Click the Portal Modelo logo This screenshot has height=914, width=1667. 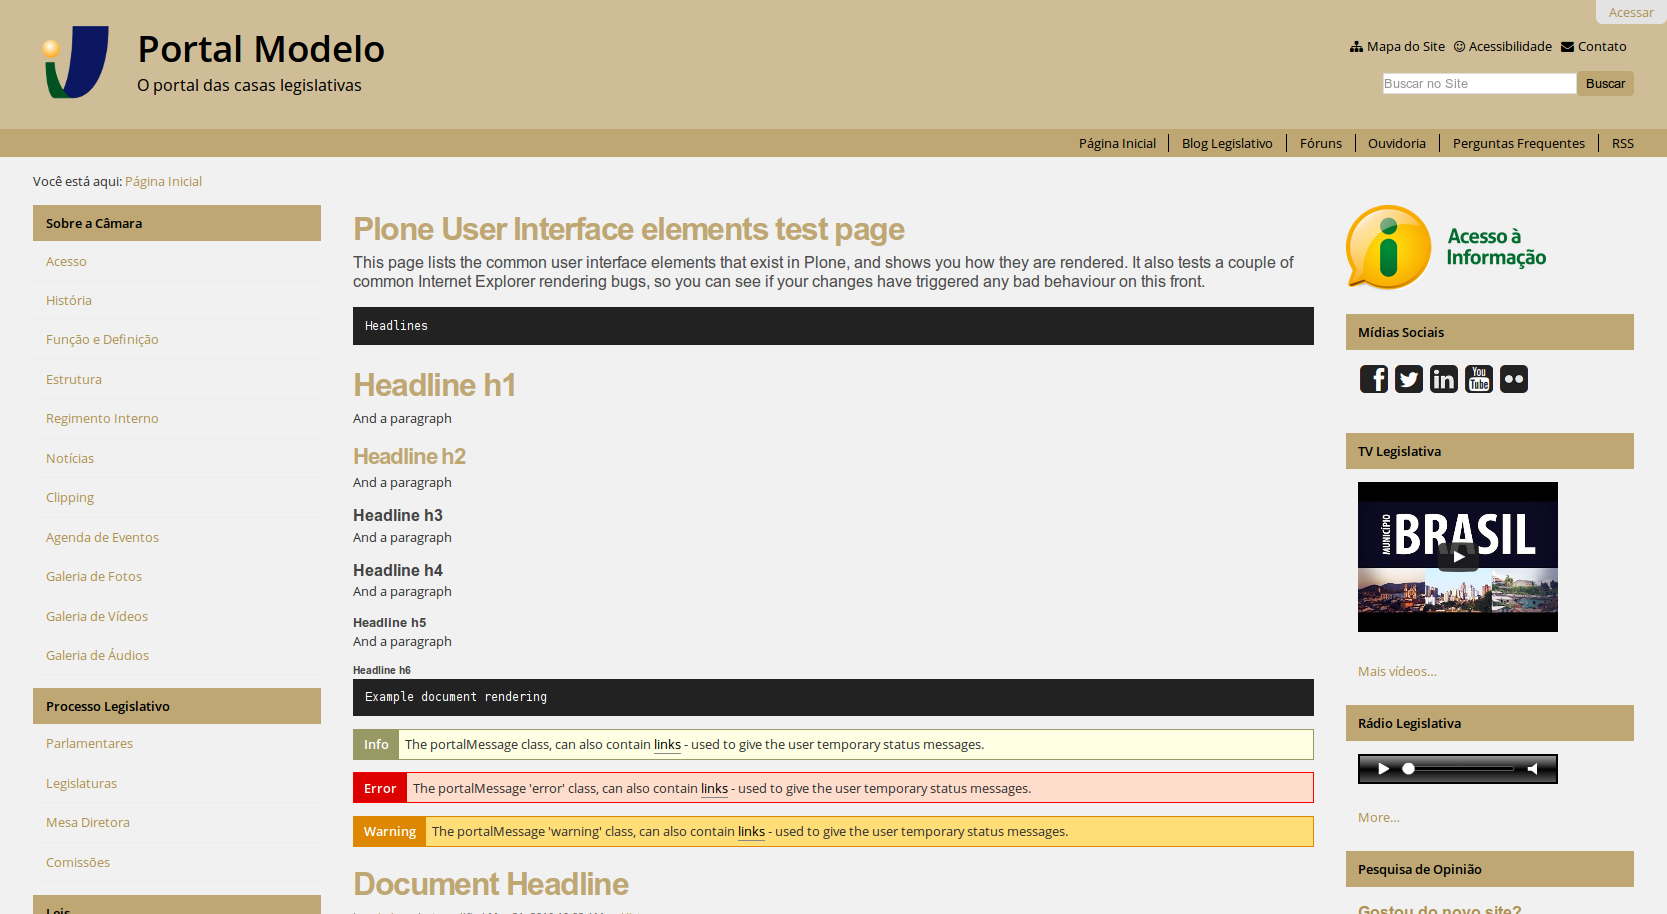coord(76,62)
